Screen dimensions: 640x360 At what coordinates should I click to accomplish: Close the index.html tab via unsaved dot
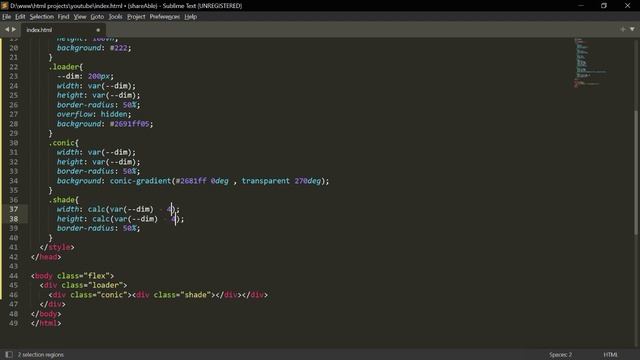tap(98, 30)
